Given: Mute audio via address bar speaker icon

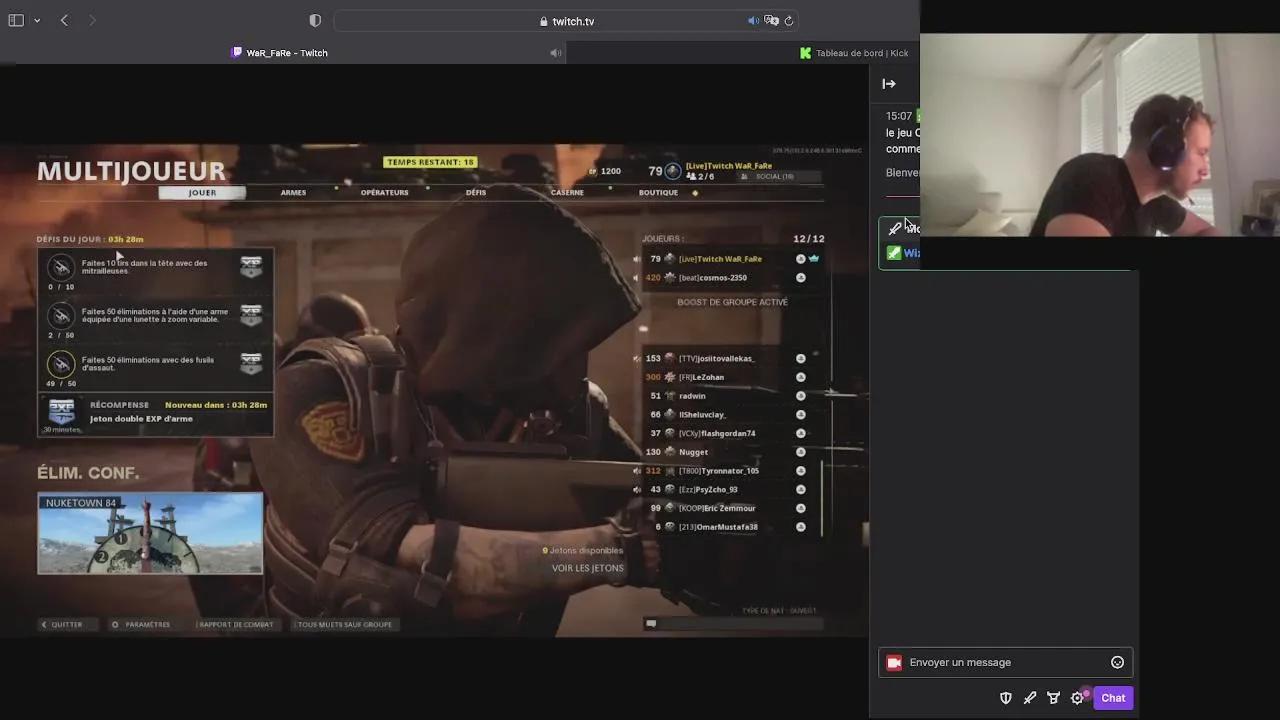Looking at the screenshot, I should coord(753,20).
